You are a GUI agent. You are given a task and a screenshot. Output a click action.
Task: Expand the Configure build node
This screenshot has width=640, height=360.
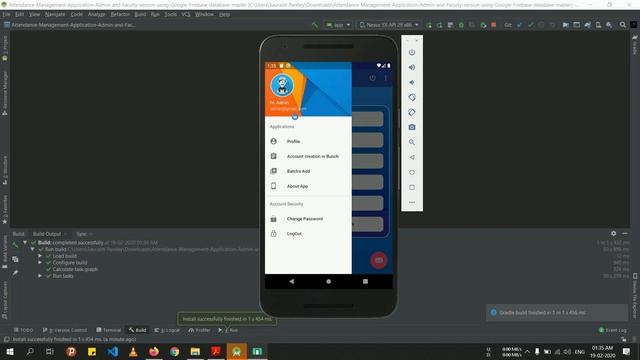40,262
